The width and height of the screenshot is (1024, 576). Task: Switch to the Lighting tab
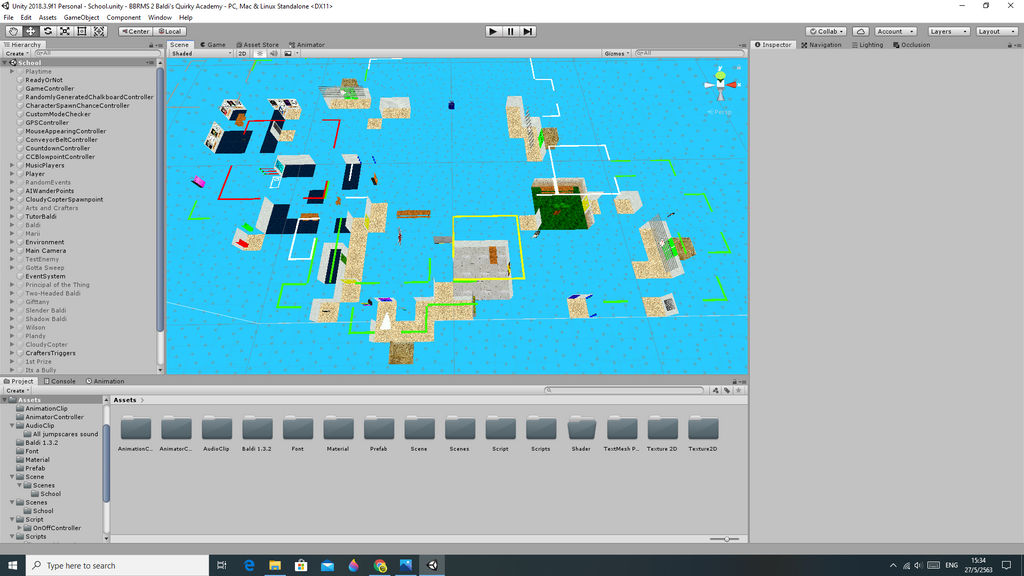point(867,45)
